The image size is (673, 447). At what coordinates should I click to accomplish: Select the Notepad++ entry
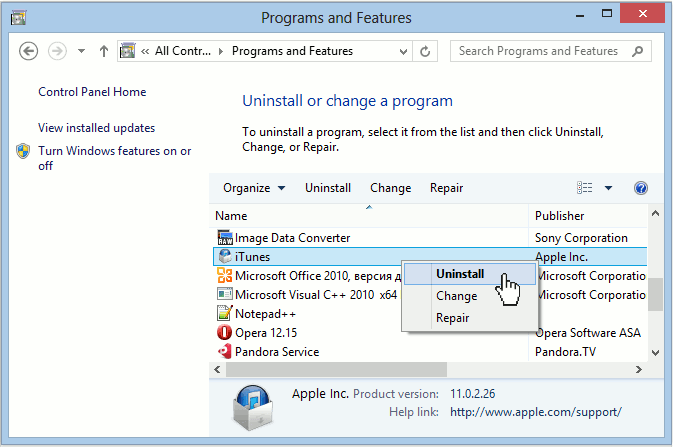[x=265, y=314]
